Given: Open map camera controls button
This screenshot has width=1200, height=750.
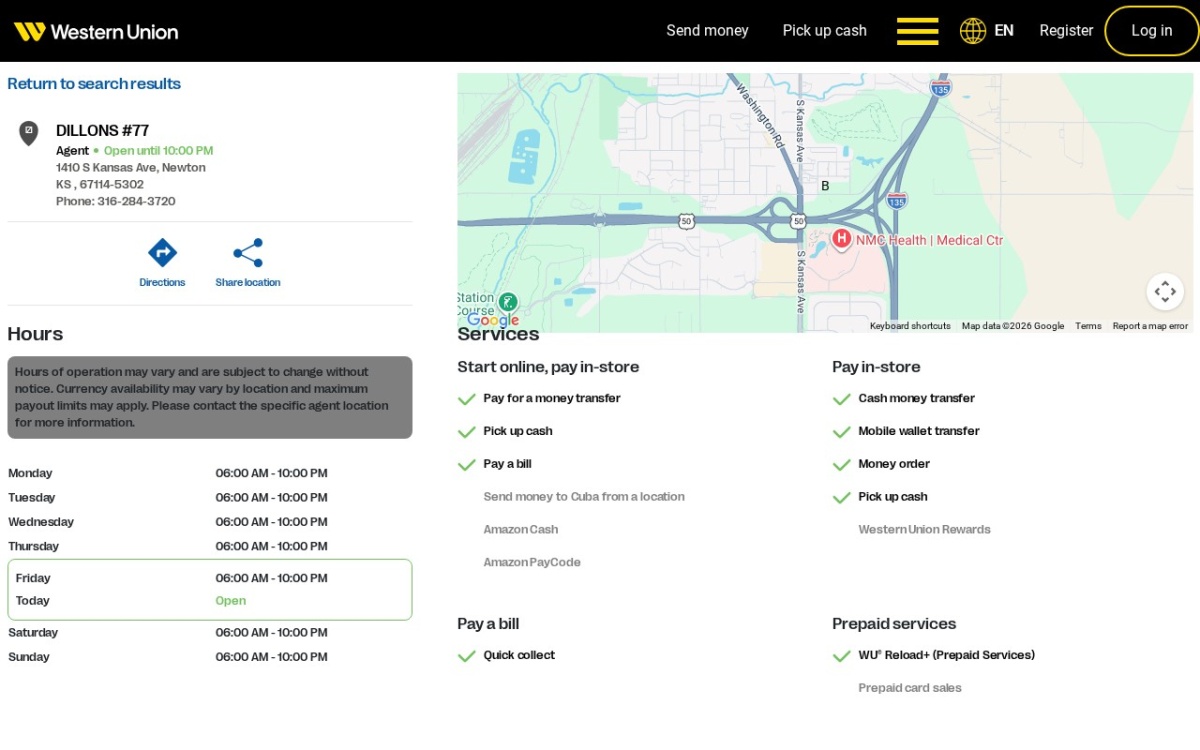Looking at the screenshot, I should (x=1164, y=292).
